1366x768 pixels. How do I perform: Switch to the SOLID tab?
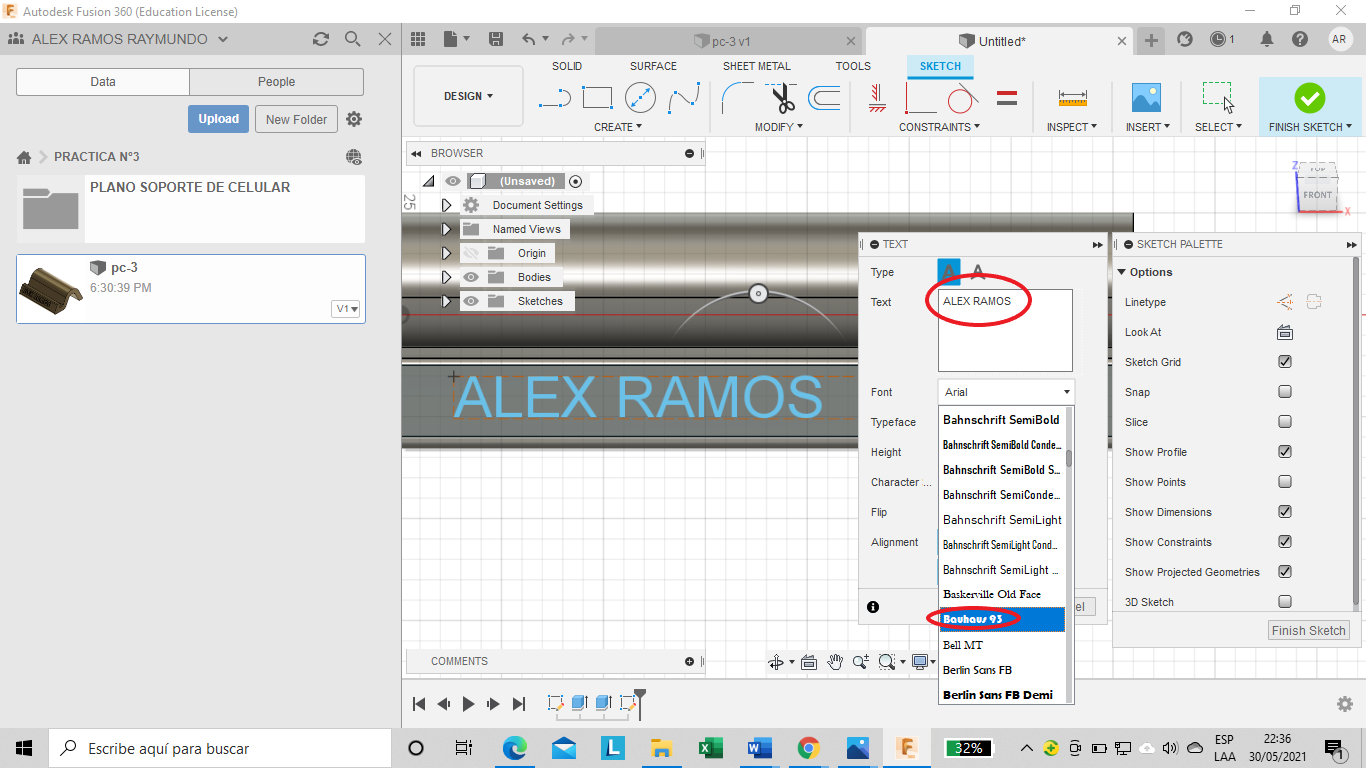(x=567, y=66)
